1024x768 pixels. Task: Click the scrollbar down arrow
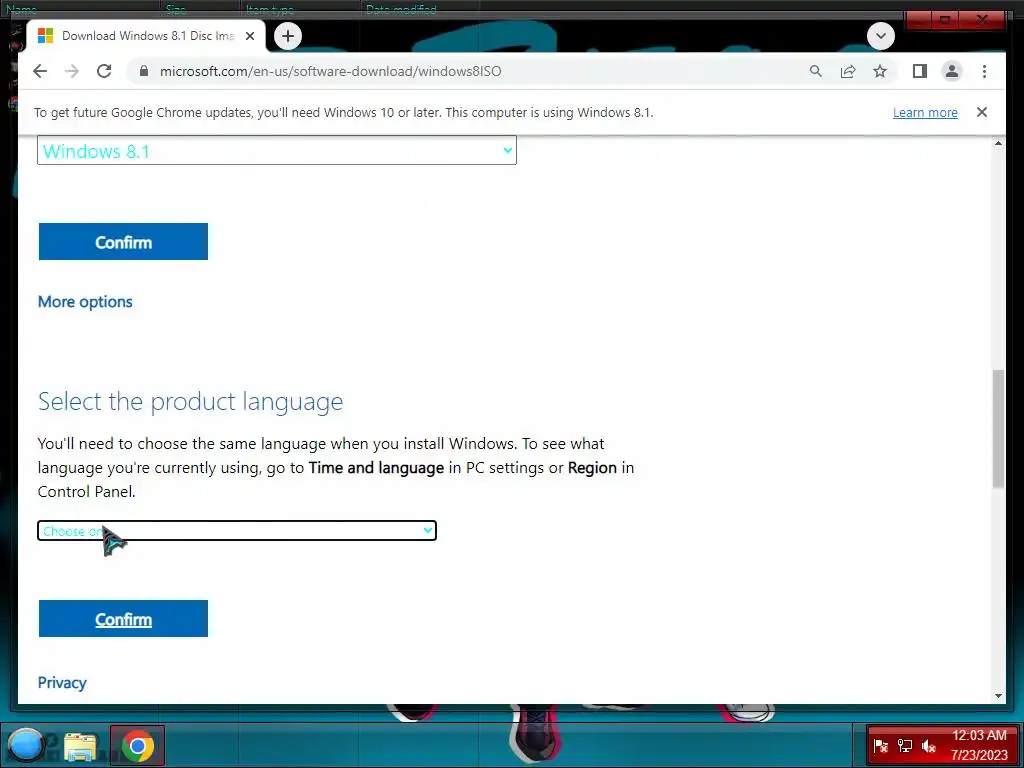(998, 696)
